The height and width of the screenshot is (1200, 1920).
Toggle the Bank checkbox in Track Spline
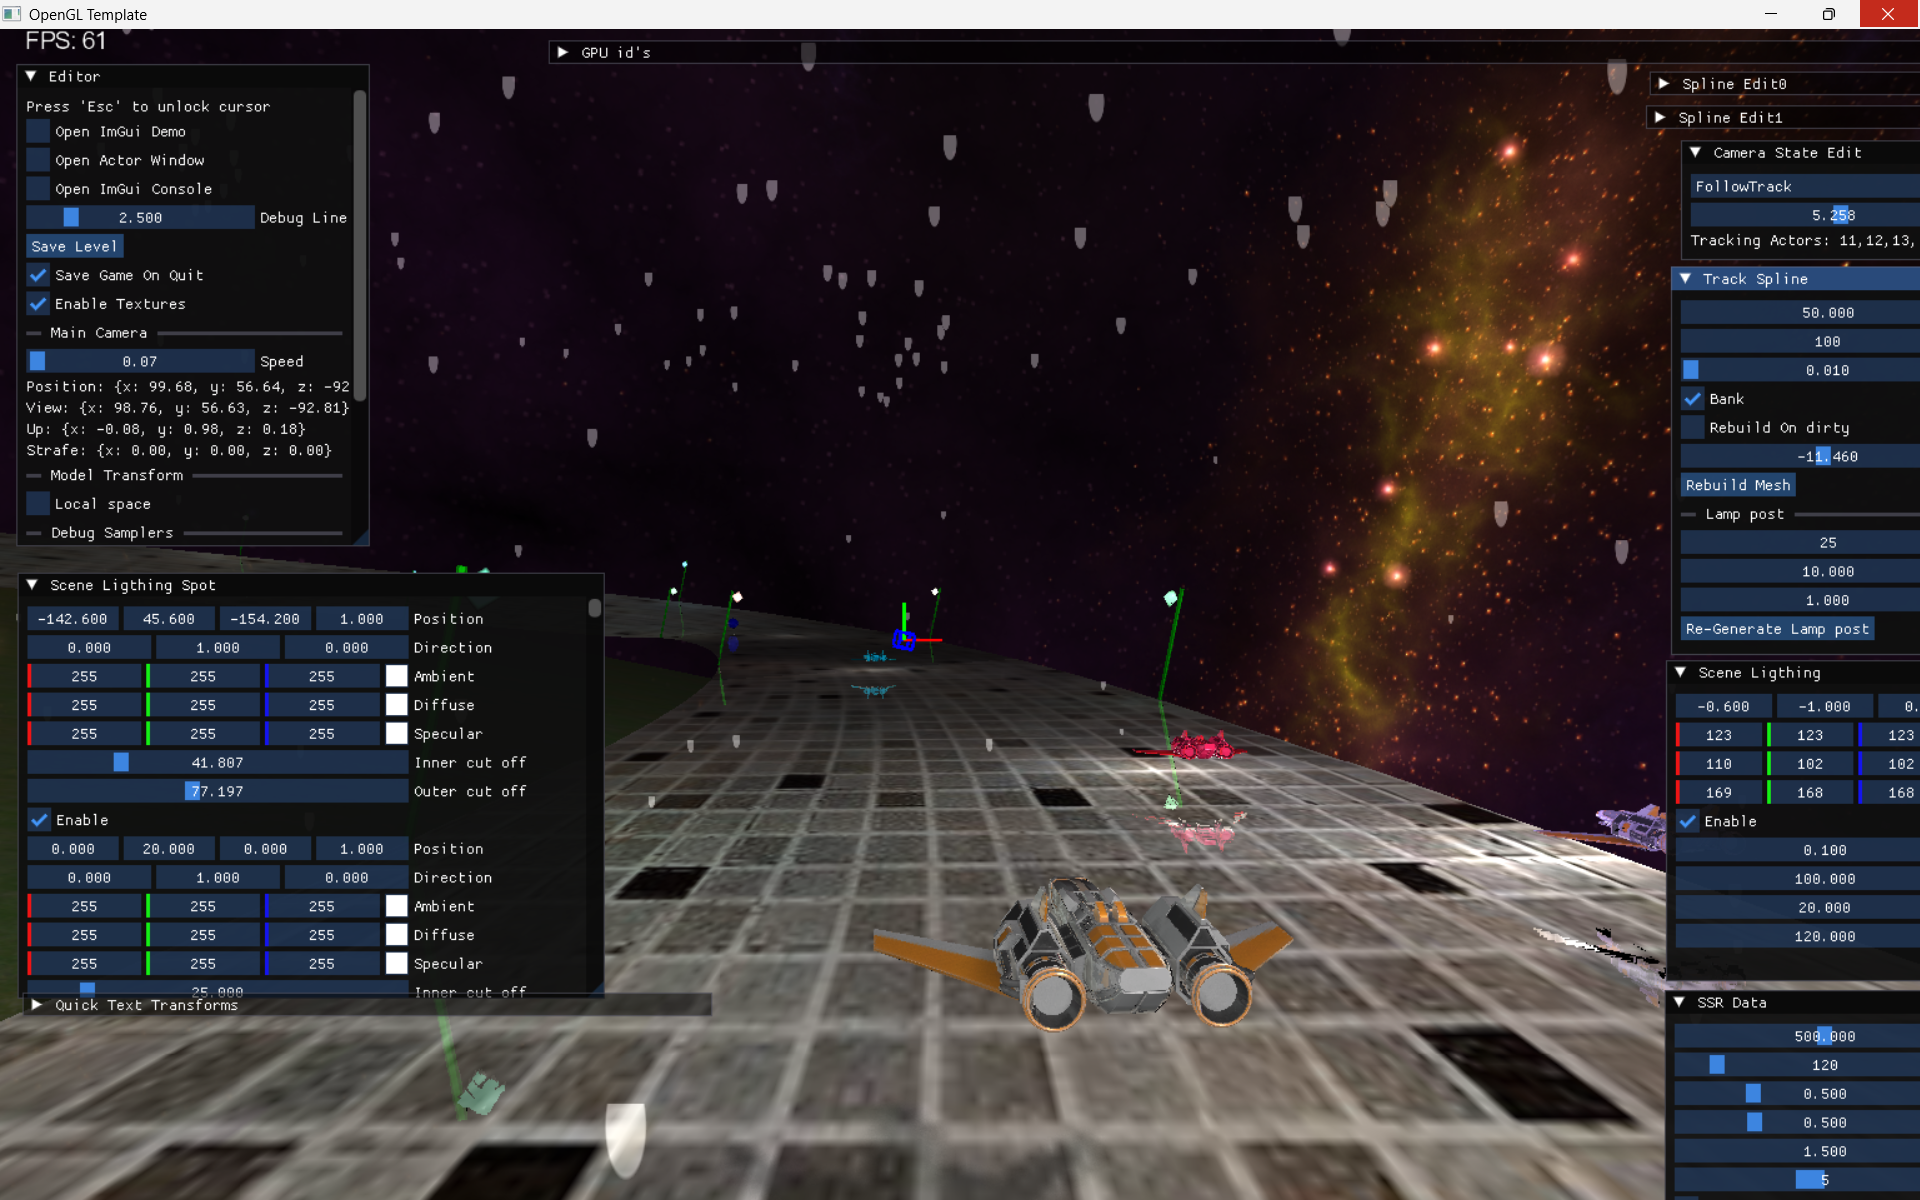[1692, 399]
